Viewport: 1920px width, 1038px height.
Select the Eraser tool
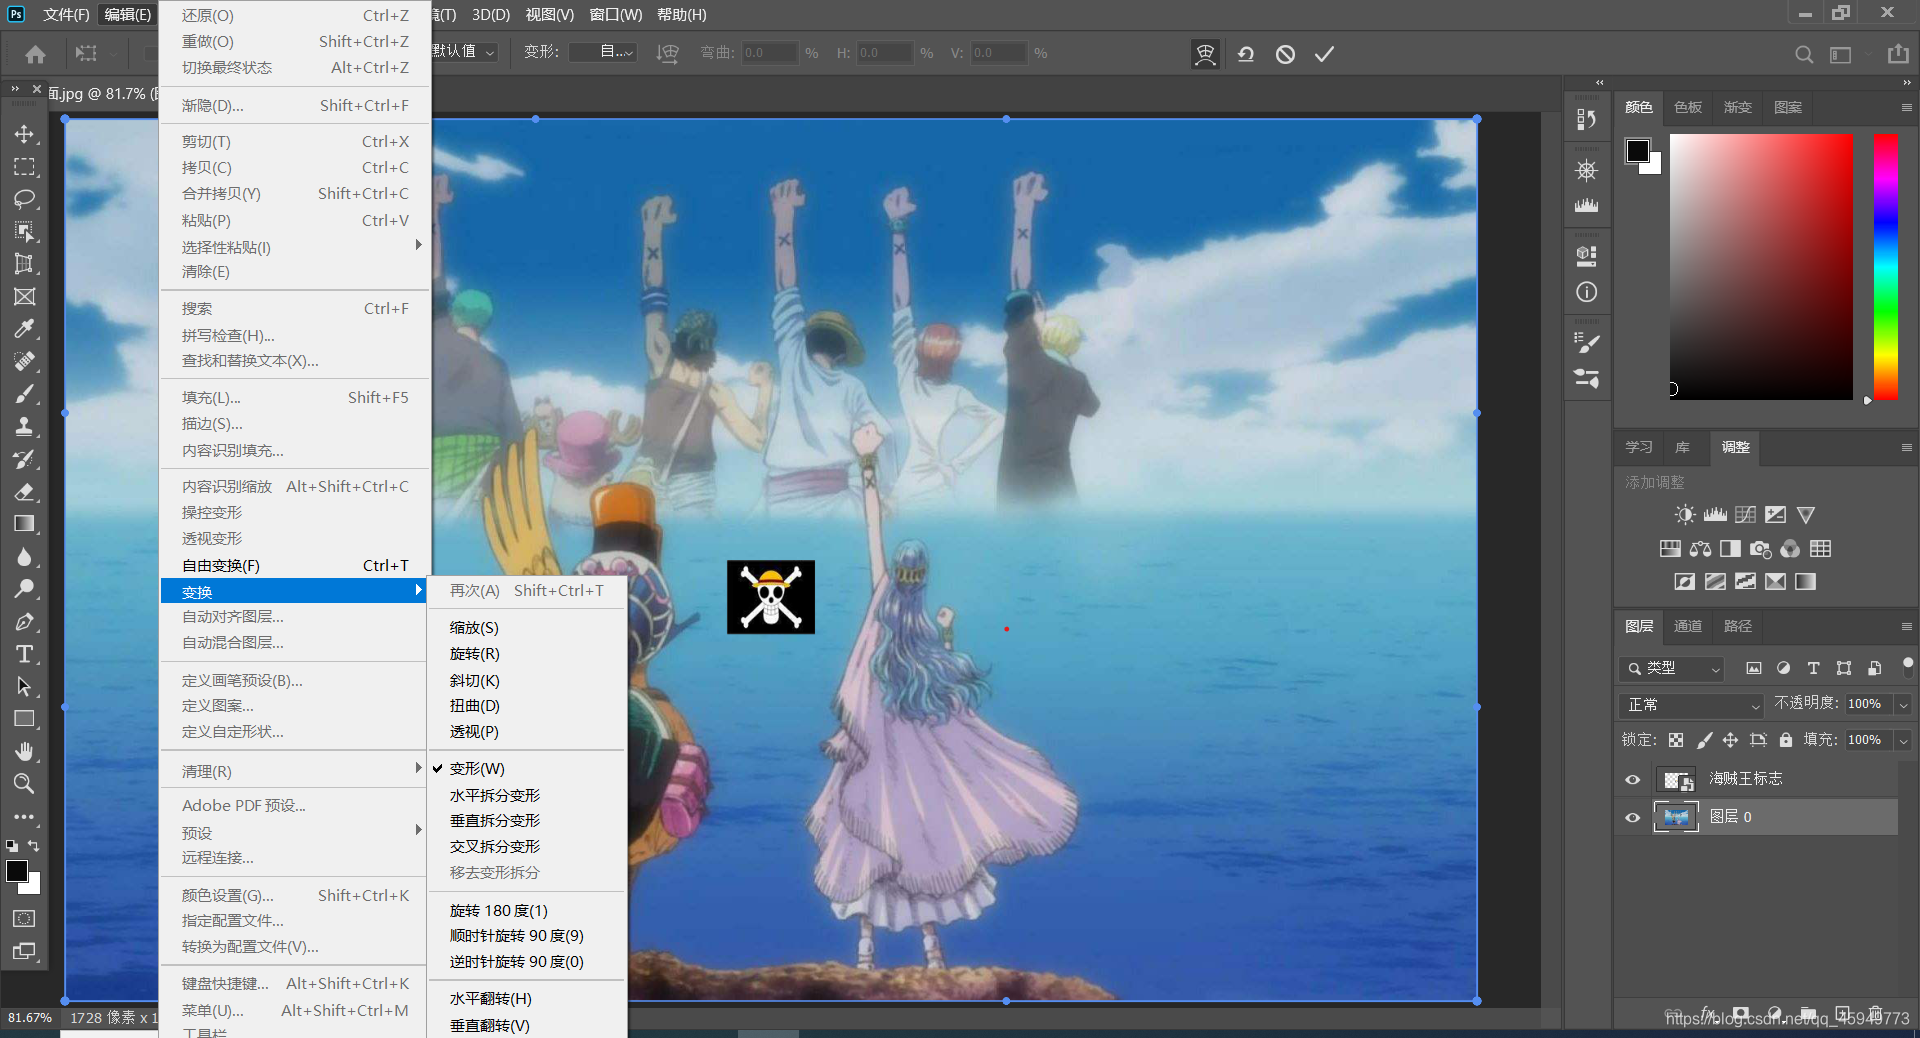(24, 491)
